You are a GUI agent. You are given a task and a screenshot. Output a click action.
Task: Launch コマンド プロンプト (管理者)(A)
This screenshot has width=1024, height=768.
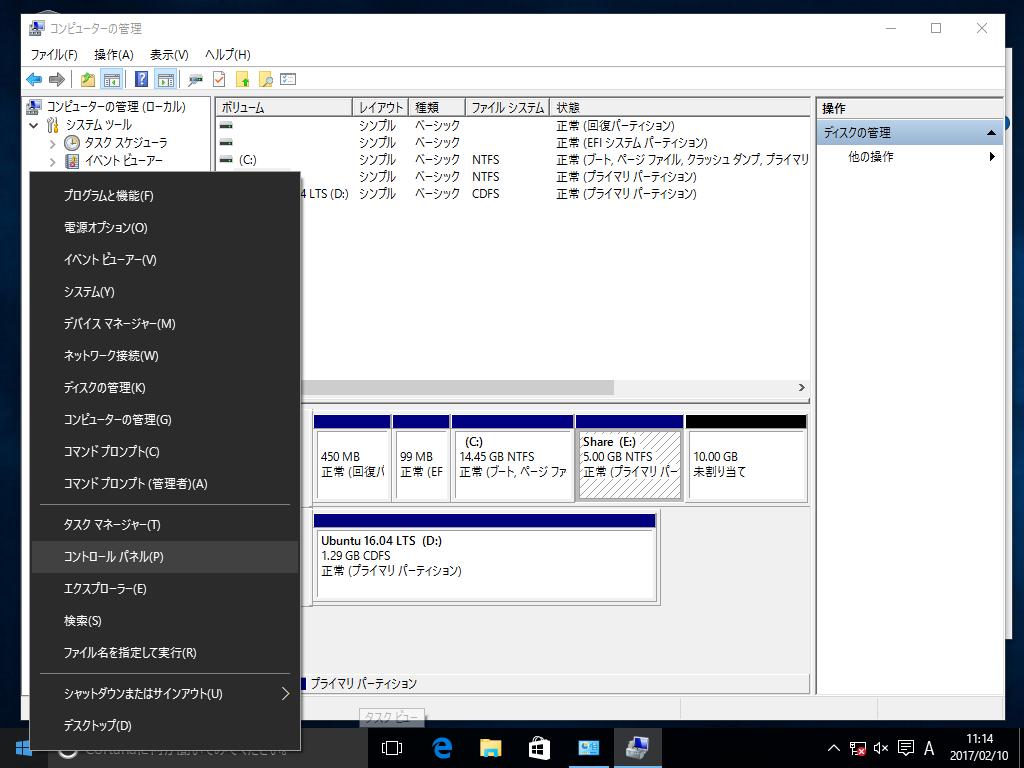point(165,483)
